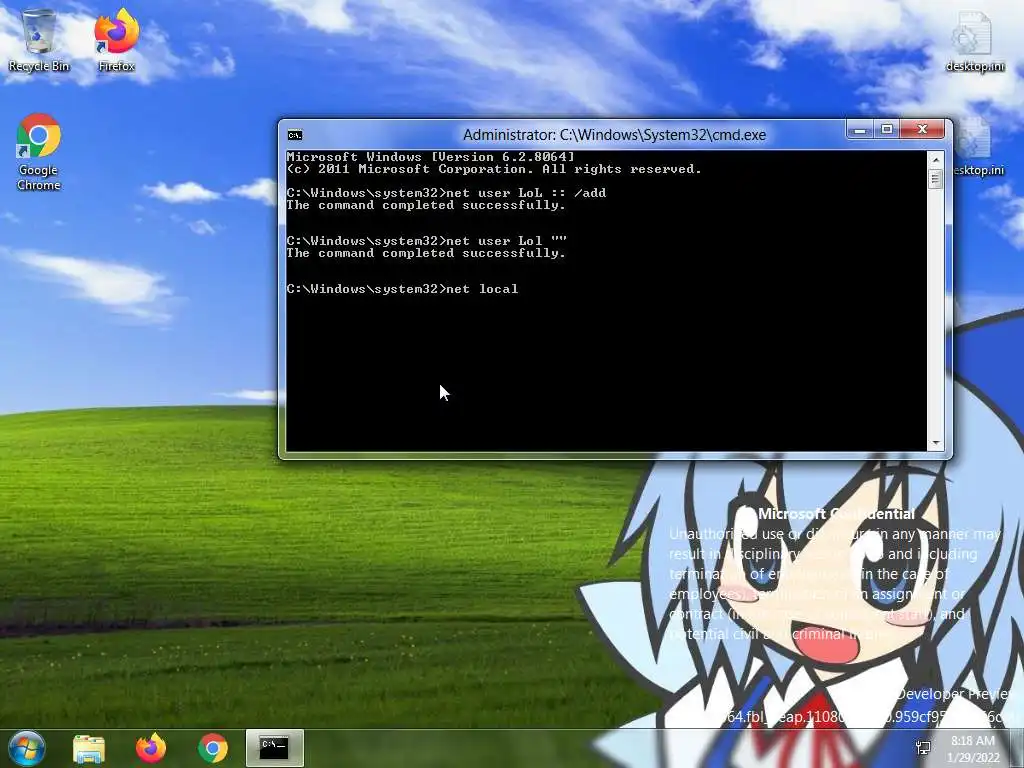
Task: Click the 'net user LoL :: /add' line
Action: [x=446, y=193]
